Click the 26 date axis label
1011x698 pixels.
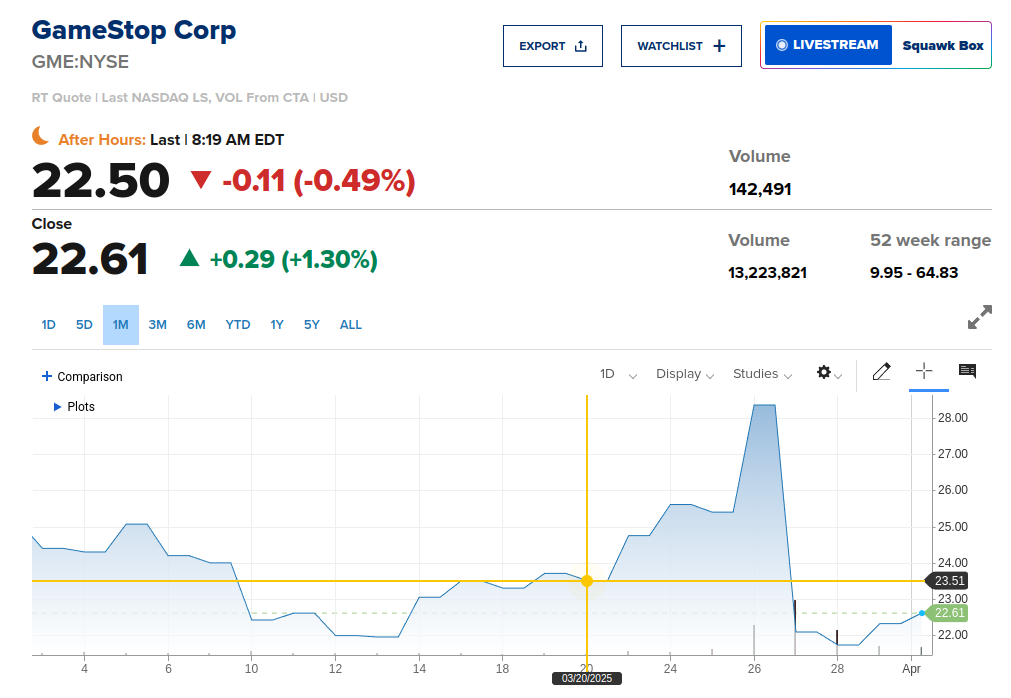tap(754, 669)
